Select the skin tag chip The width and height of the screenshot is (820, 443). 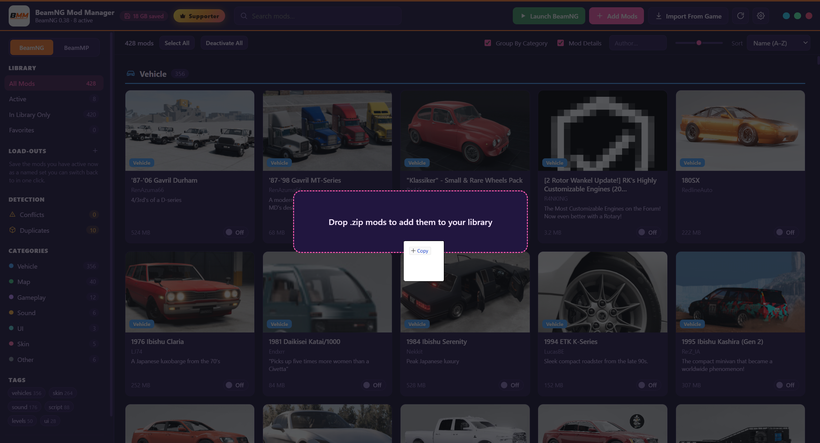point(62,393)
